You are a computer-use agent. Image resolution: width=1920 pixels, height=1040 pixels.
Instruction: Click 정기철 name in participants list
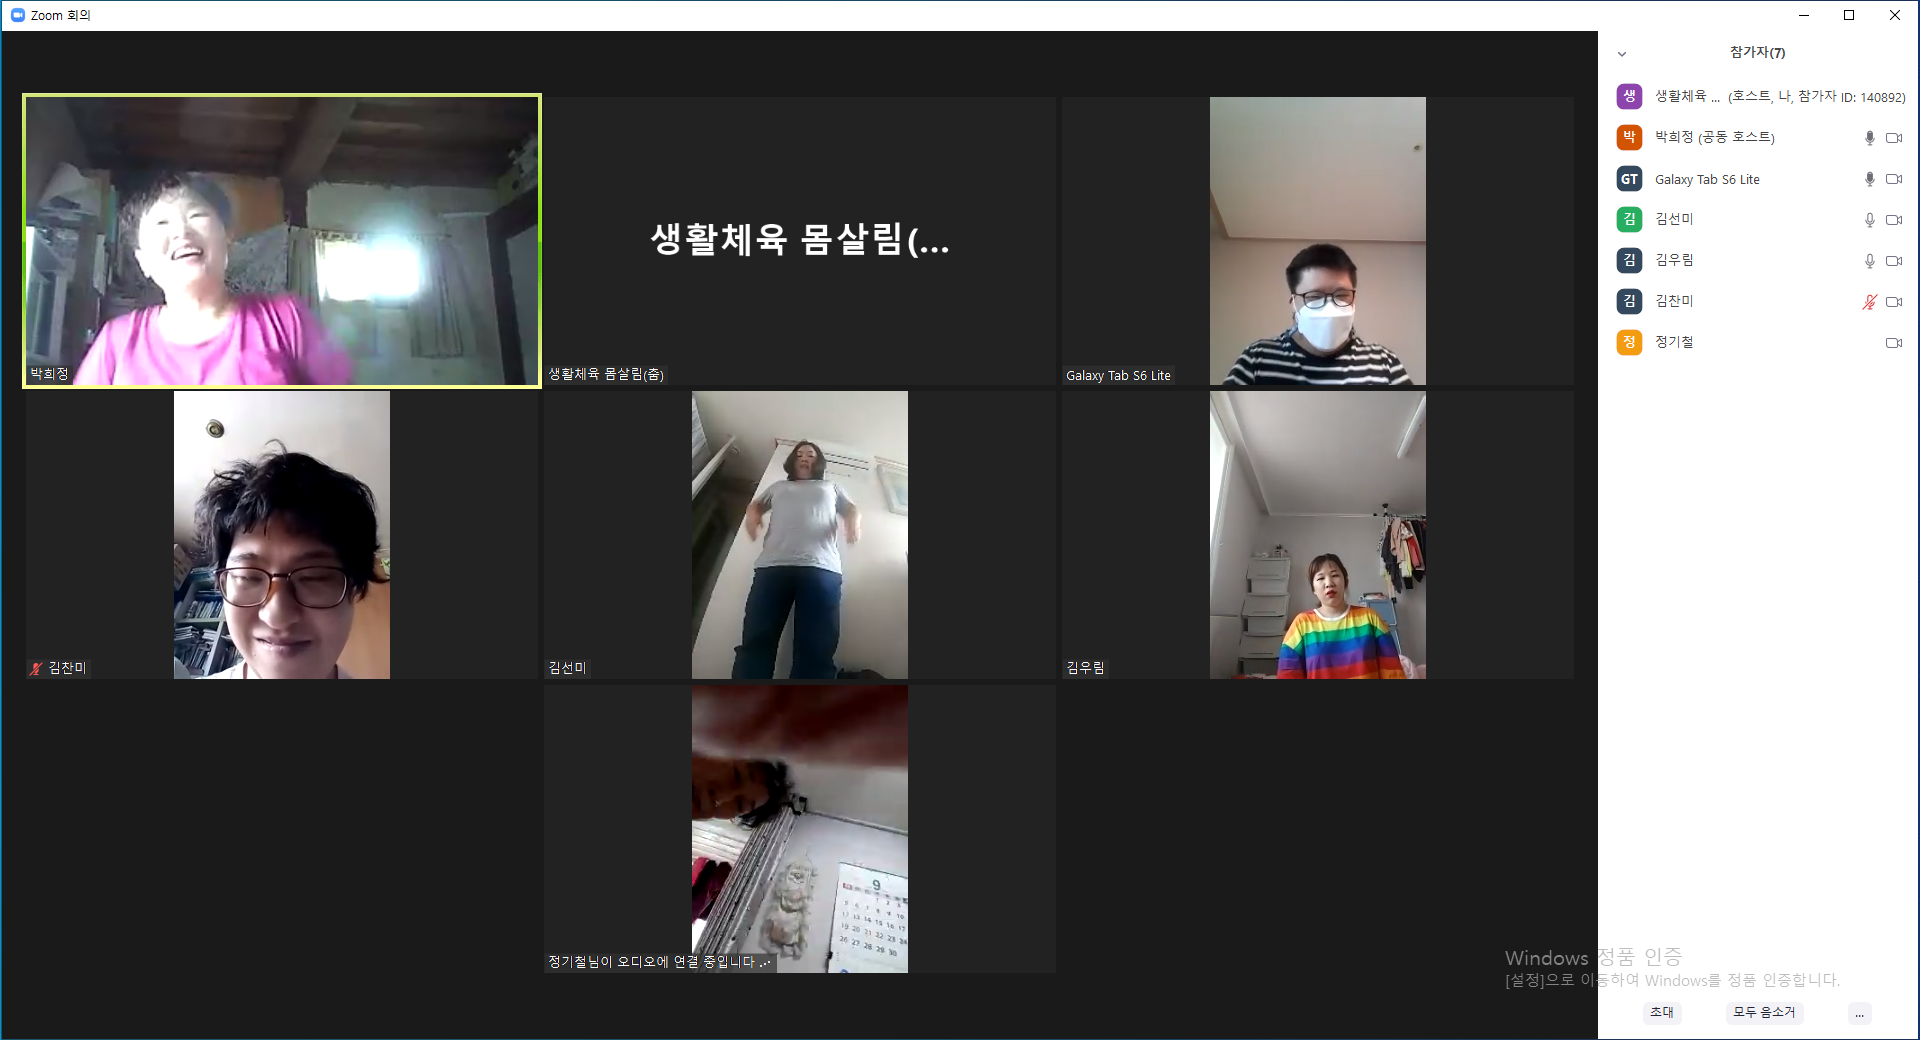pyautogui.click(x=1674, y=342)
